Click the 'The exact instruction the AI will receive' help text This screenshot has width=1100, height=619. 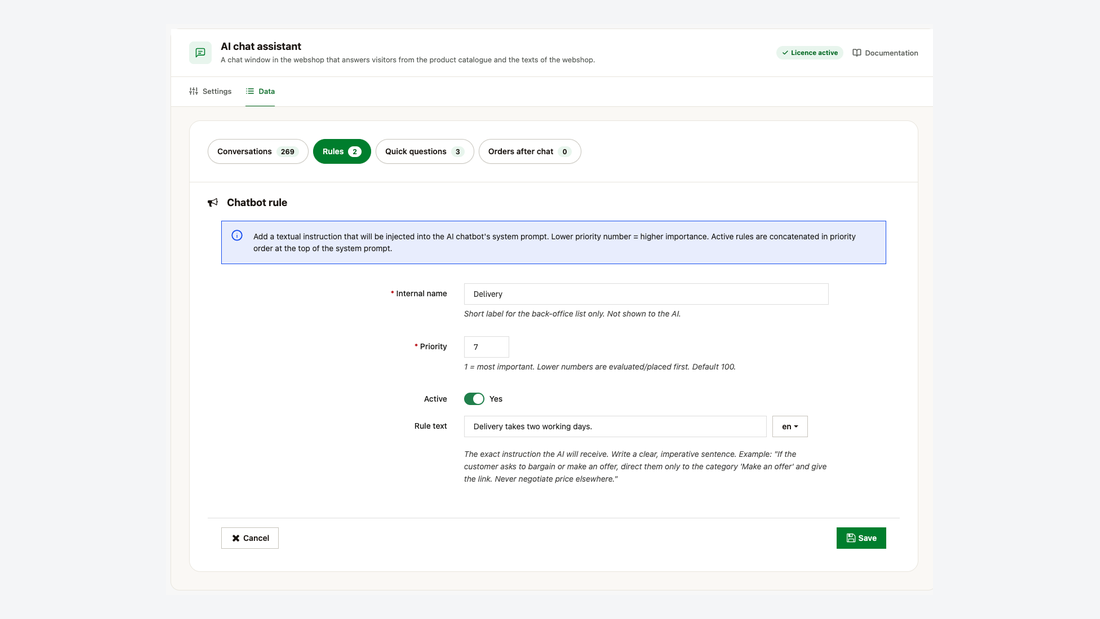click(645, 466)
